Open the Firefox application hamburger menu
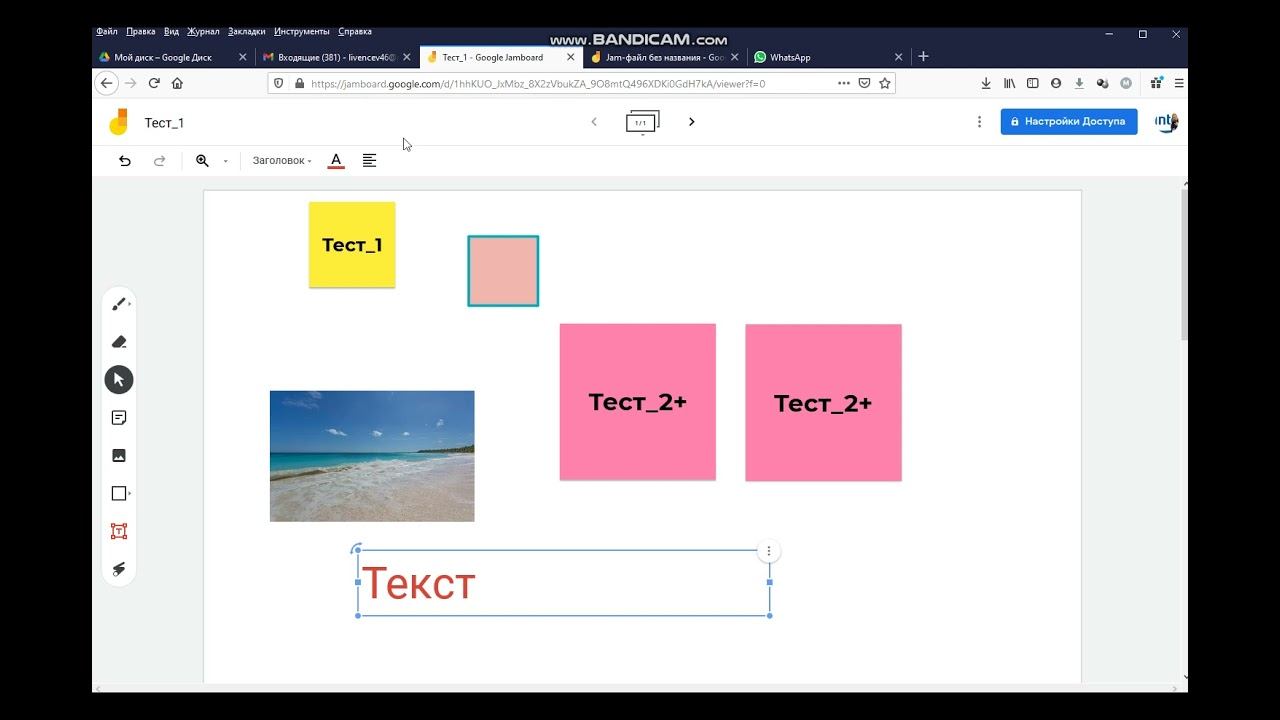 click(1179, 84)
